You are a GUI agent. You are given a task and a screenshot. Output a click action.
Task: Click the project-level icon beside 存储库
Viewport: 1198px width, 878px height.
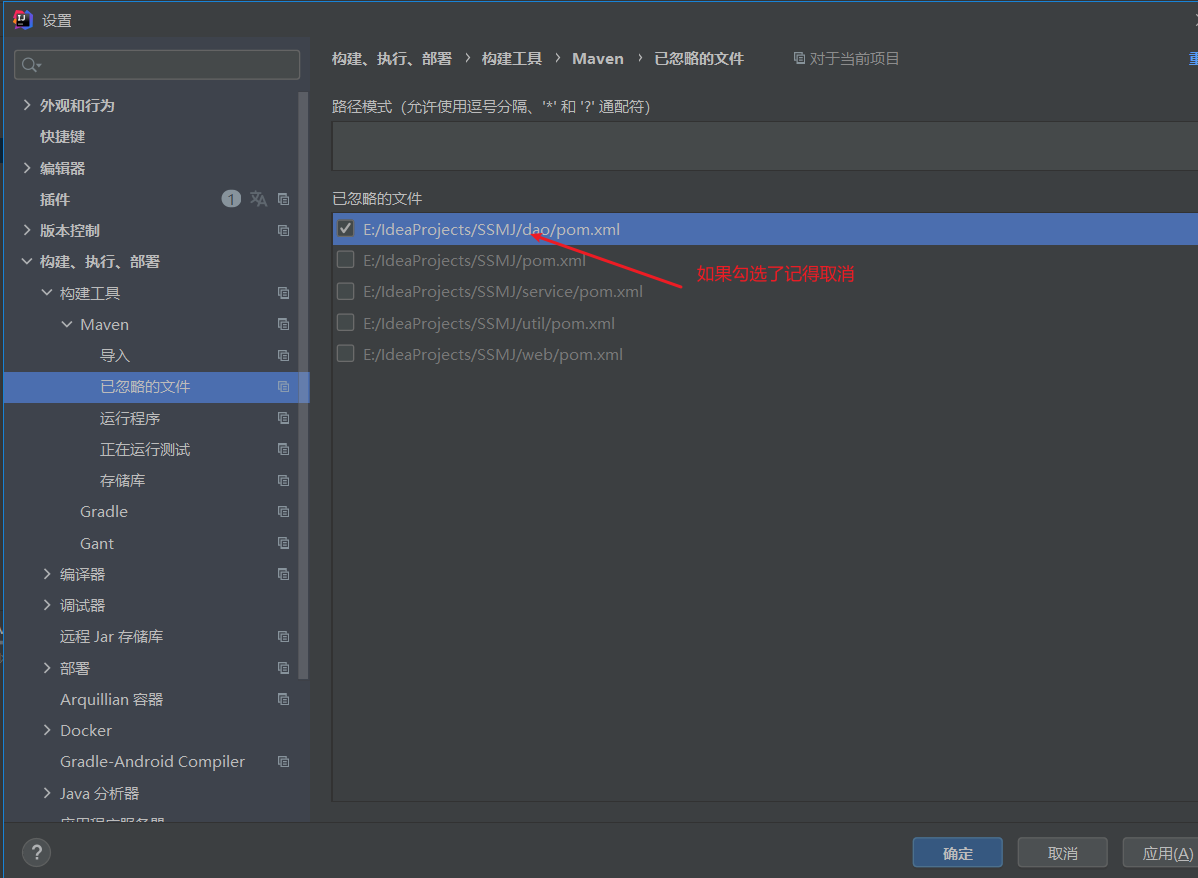coord(283,481)
